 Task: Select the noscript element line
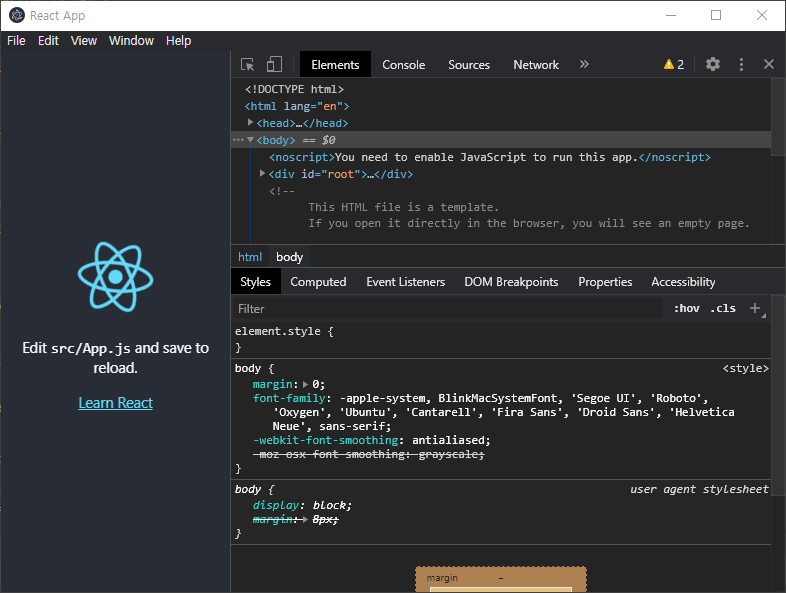(490, 157)
